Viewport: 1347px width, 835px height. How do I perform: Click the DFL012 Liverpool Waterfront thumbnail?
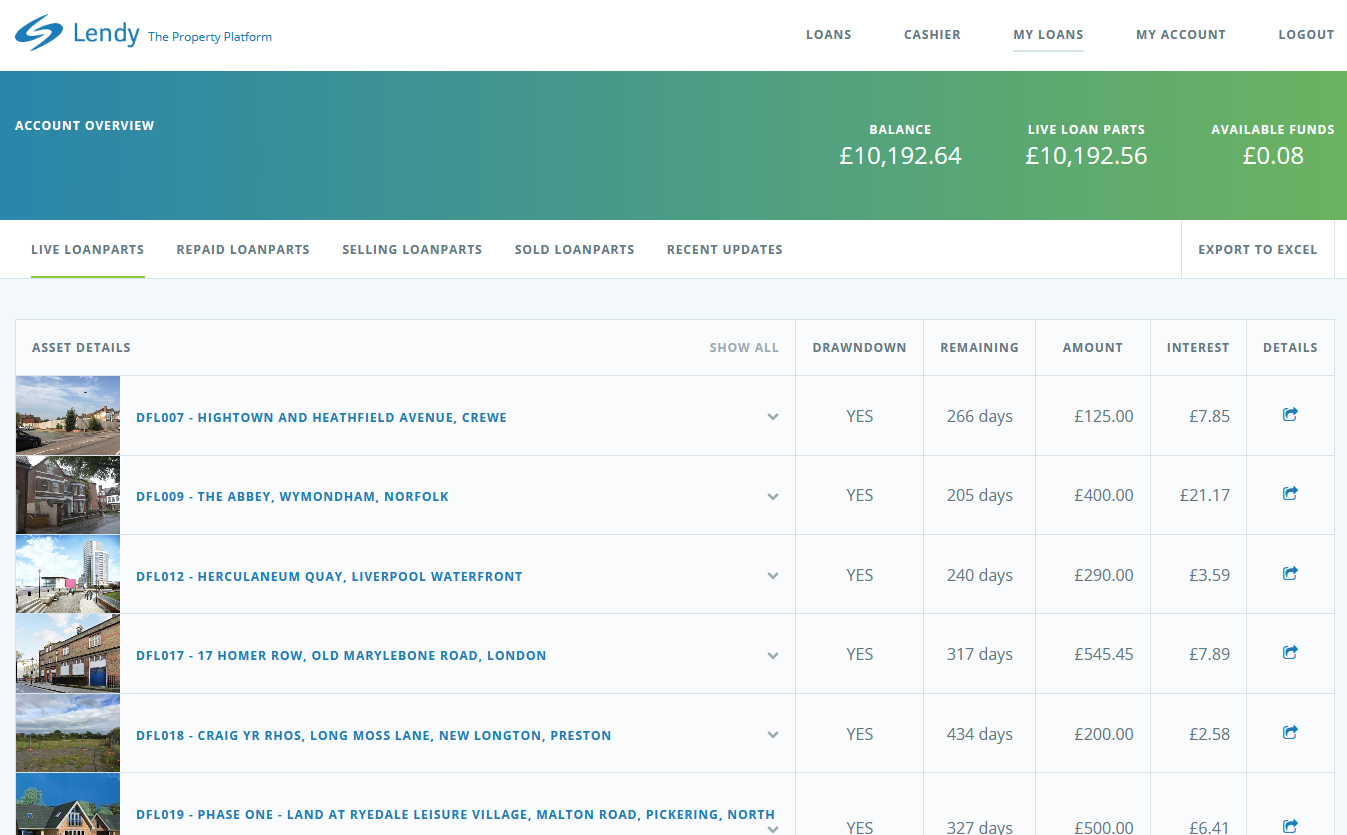click(x=68, y=574)
